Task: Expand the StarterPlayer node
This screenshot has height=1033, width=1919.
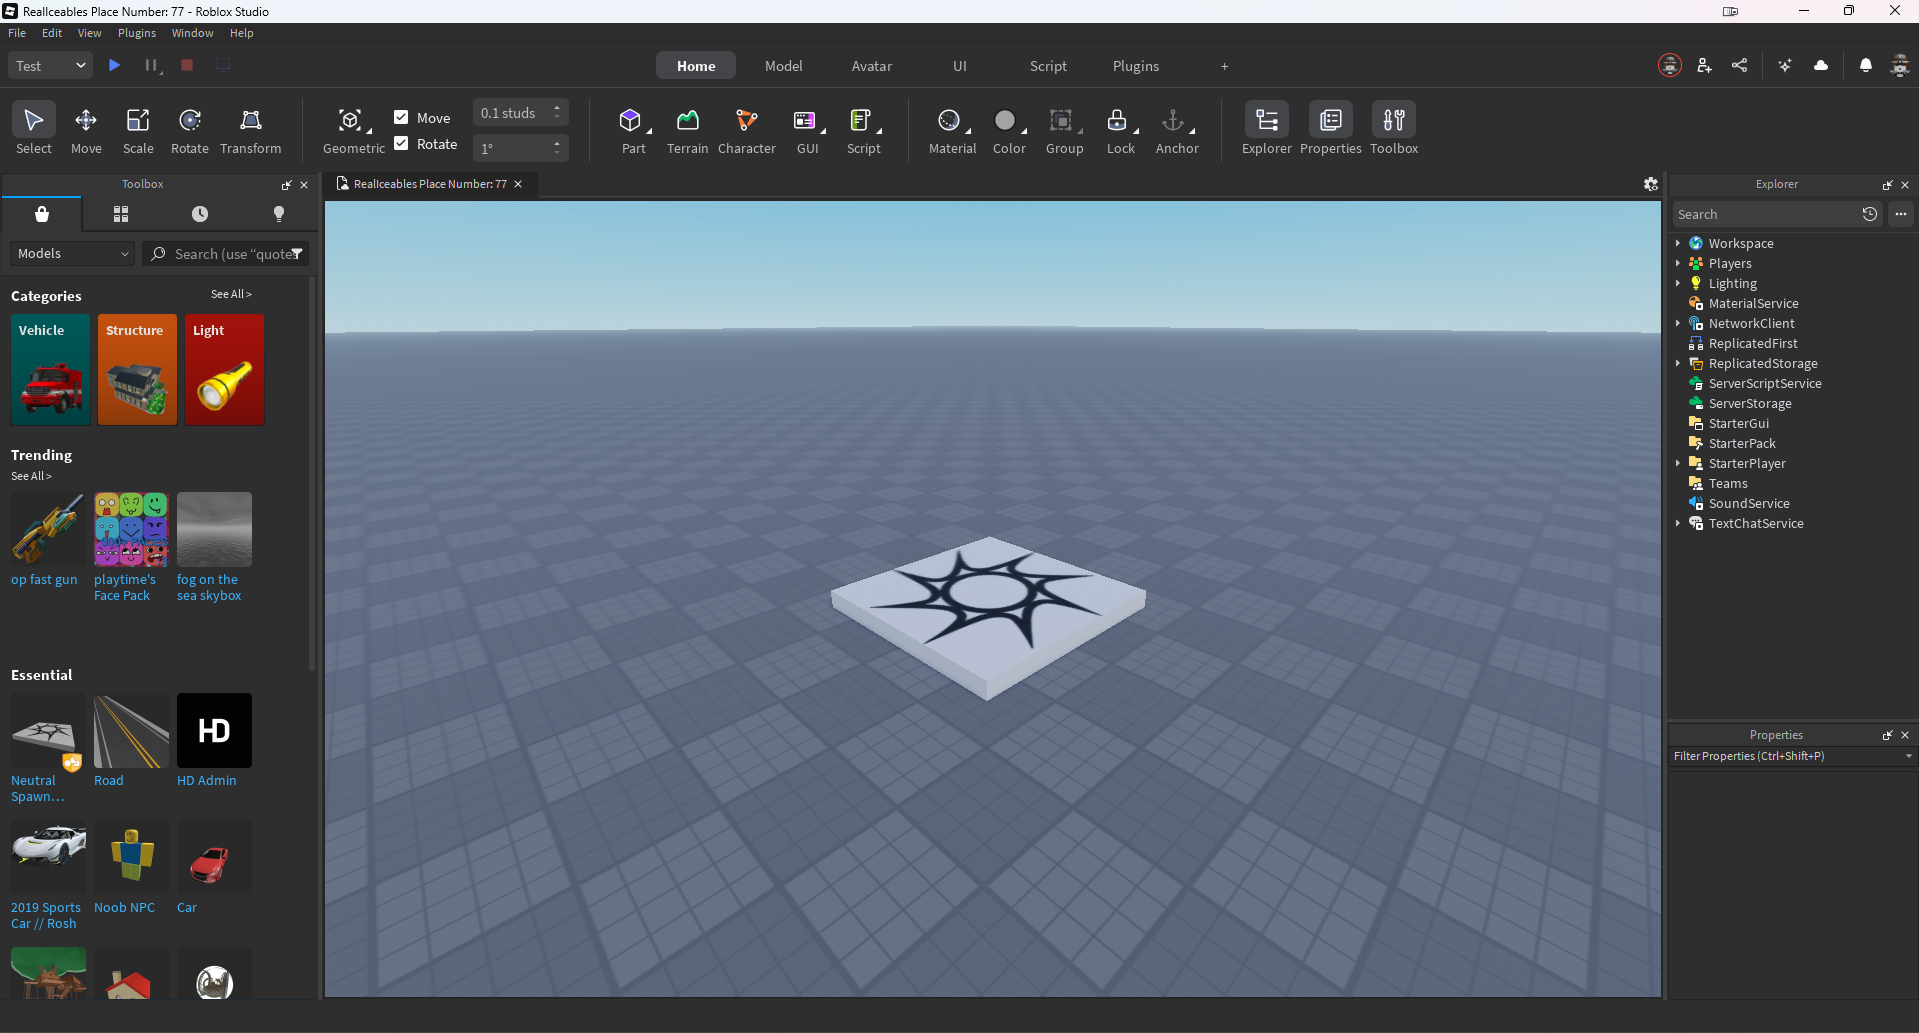Action: tap(1678, 463)
